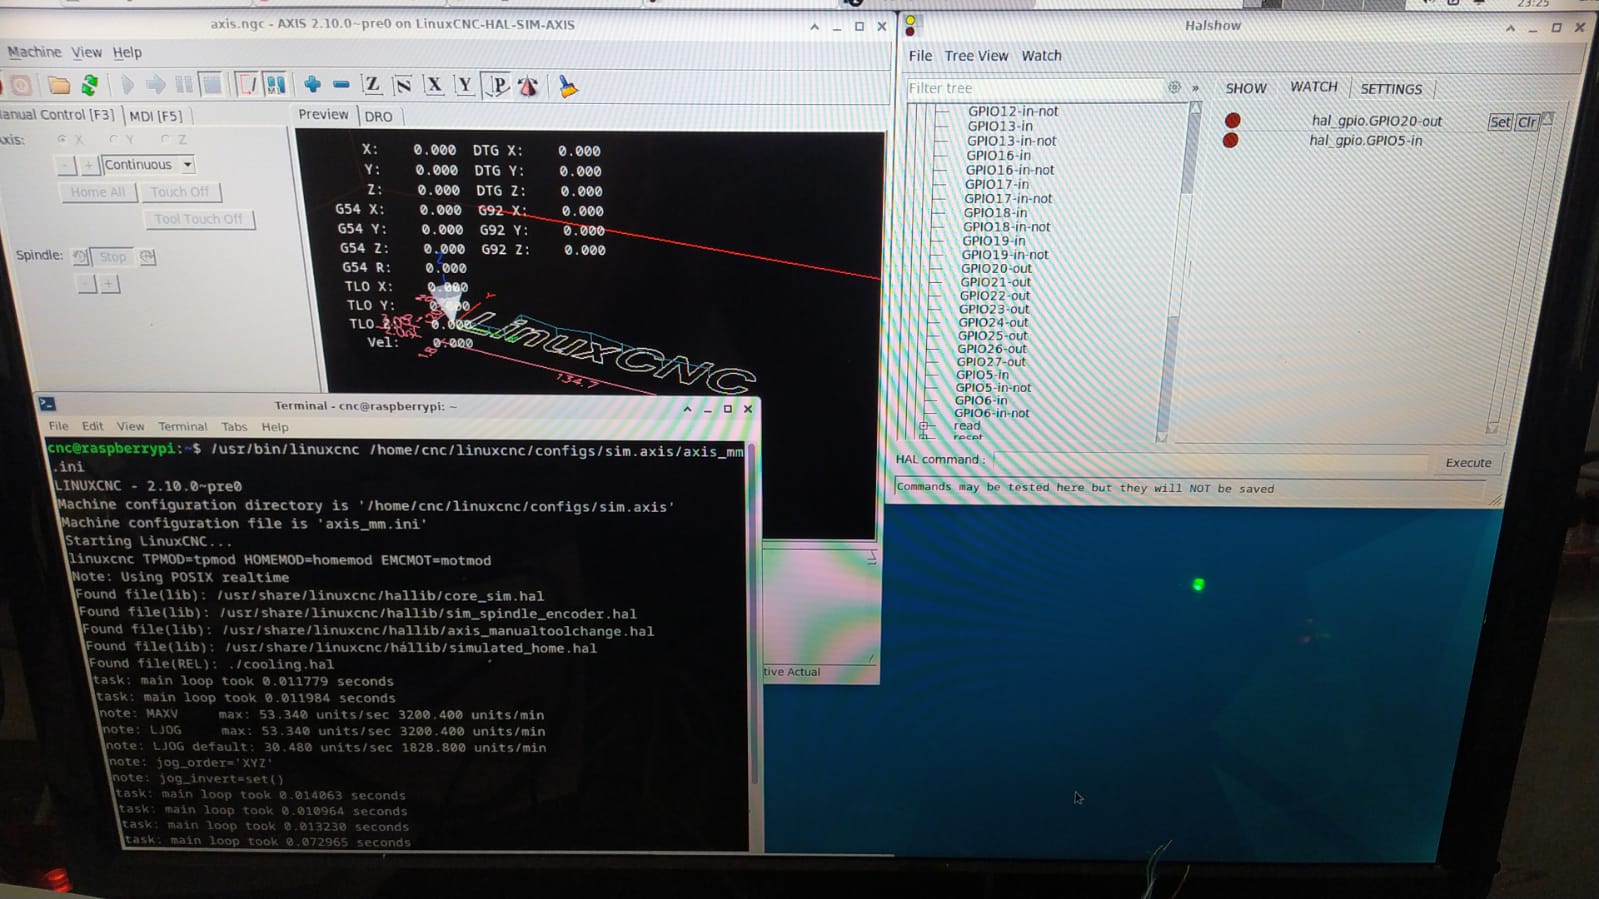
Task: Reload the current file in AXIS
Action: pos(89,86)
